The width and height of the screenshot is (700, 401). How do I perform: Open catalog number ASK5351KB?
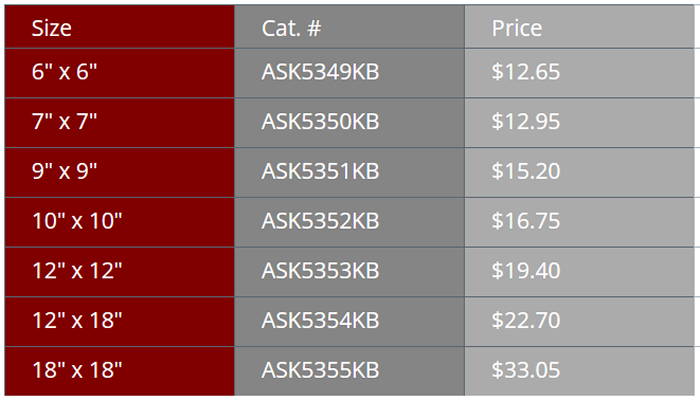coord(320,172)
